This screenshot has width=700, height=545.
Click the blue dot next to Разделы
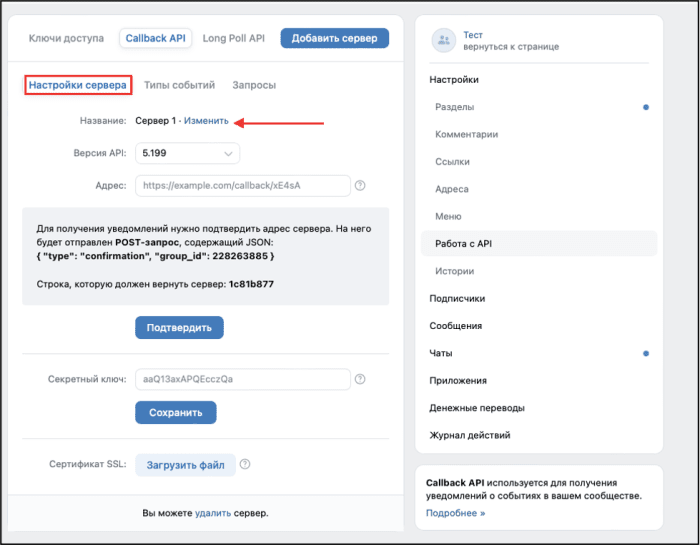click(646, 107)
